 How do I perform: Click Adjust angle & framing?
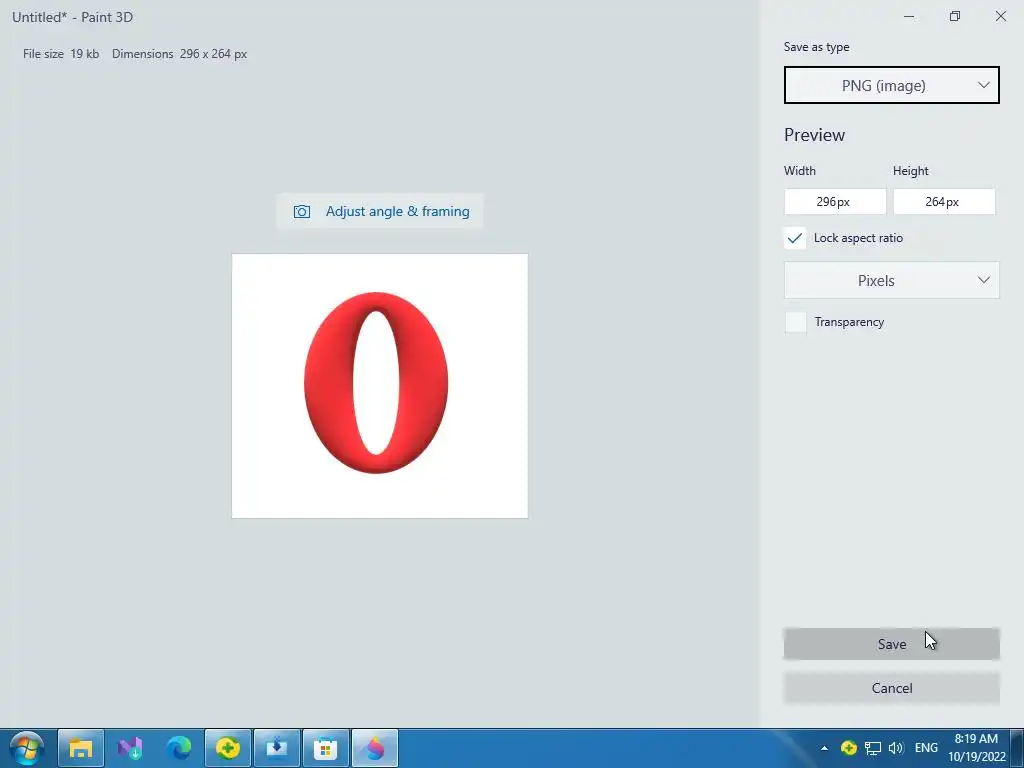coord(380,212)
